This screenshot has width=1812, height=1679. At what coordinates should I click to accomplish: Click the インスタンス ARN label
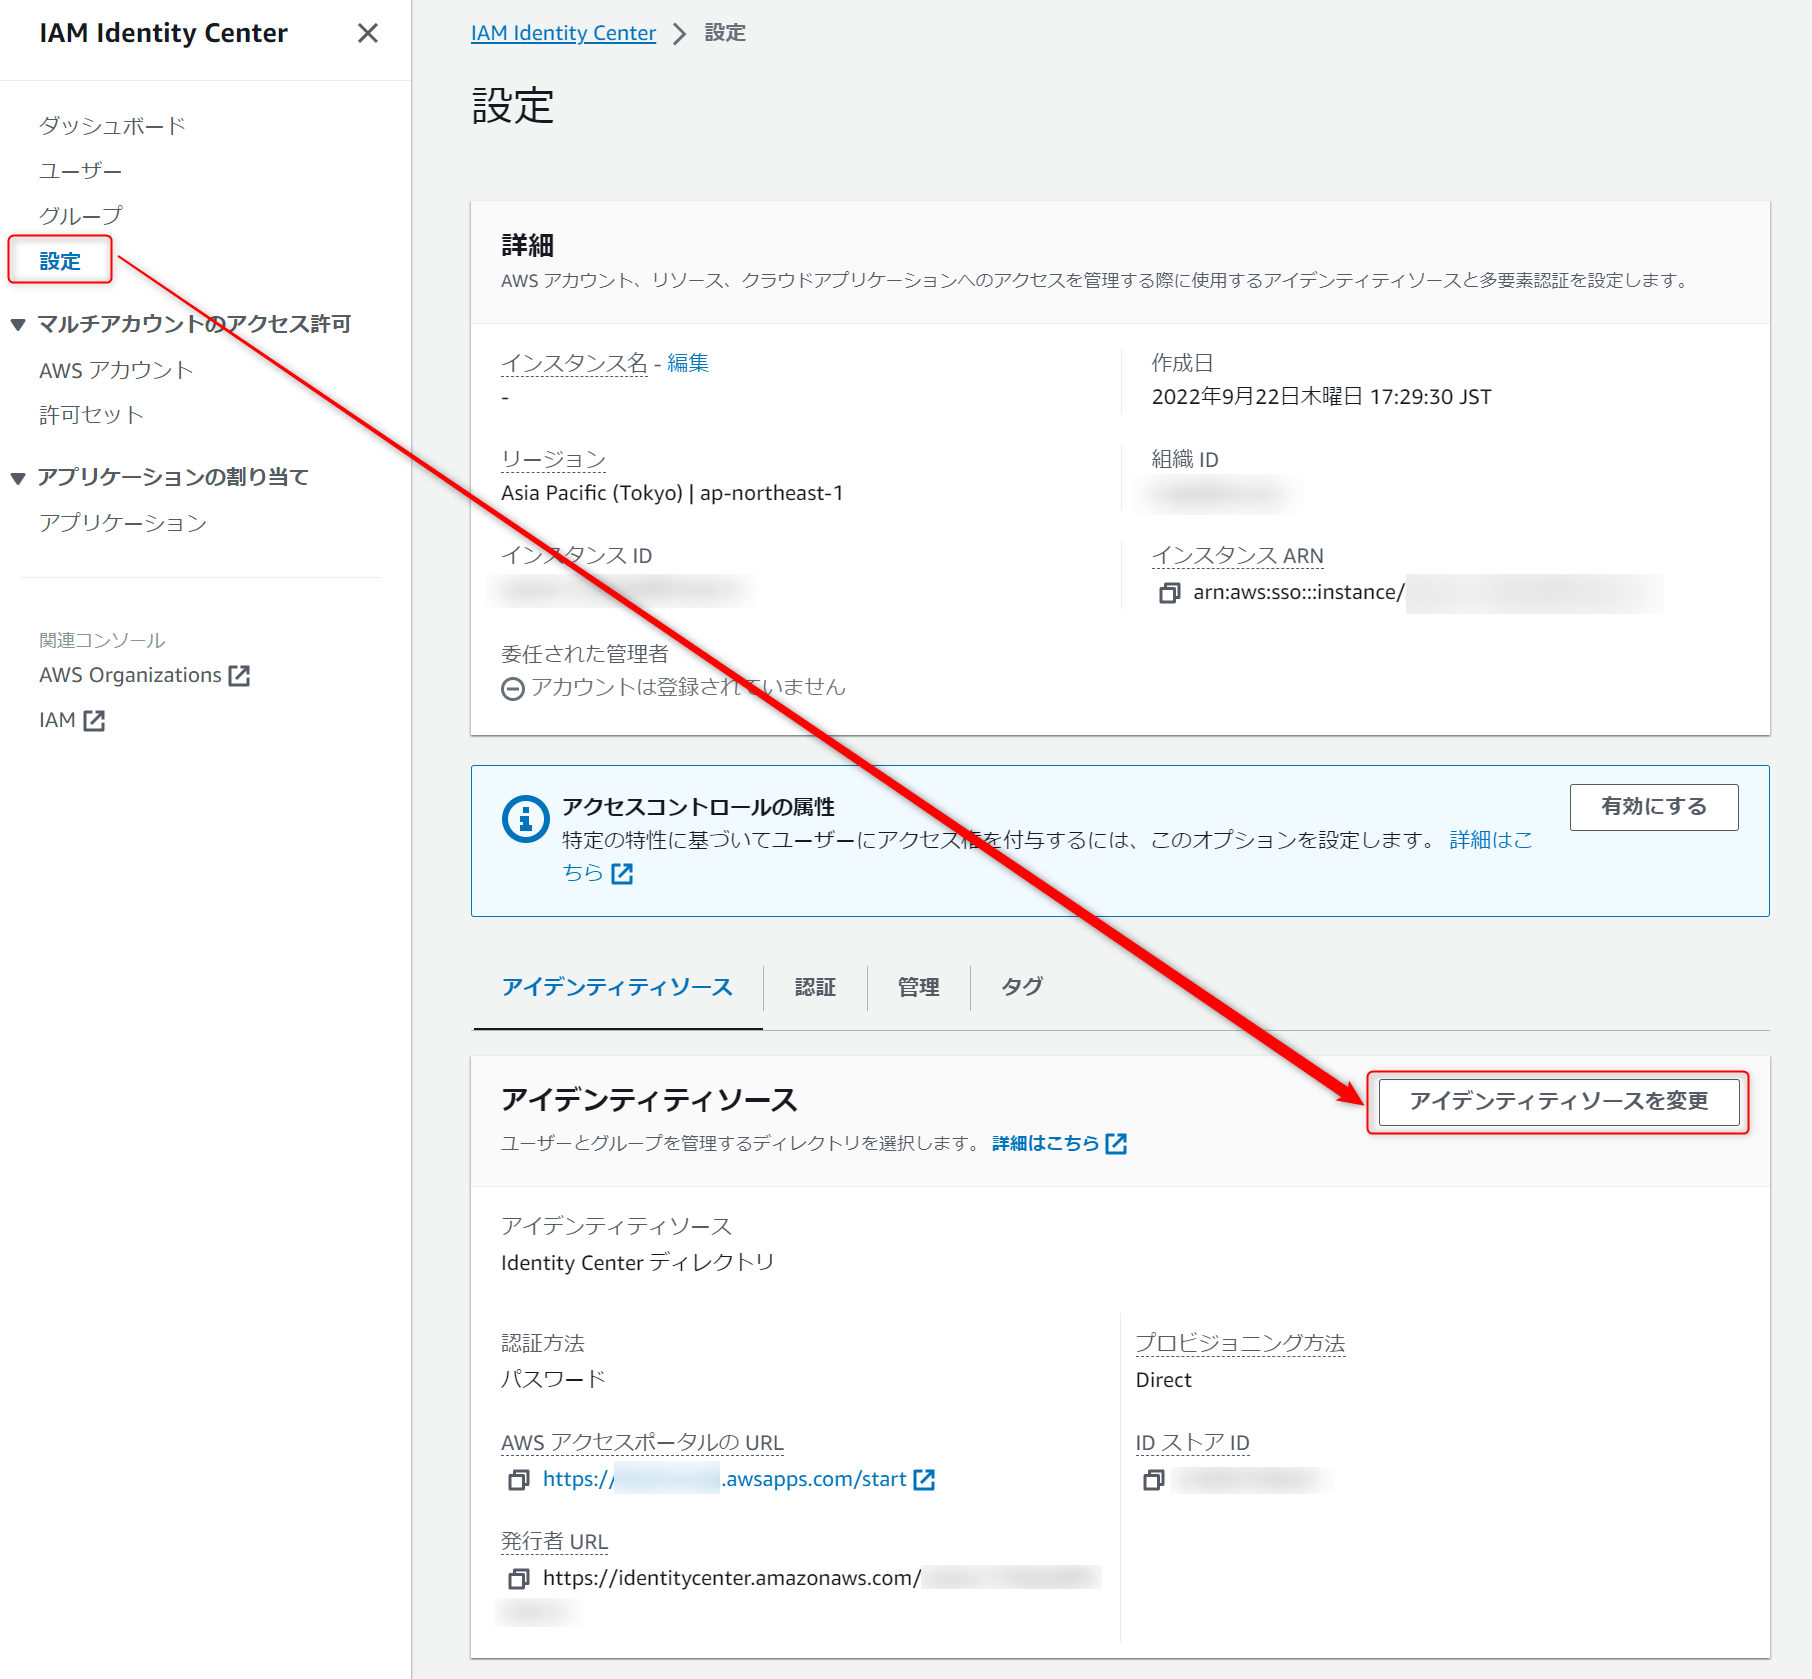(x=1237, y=556)
